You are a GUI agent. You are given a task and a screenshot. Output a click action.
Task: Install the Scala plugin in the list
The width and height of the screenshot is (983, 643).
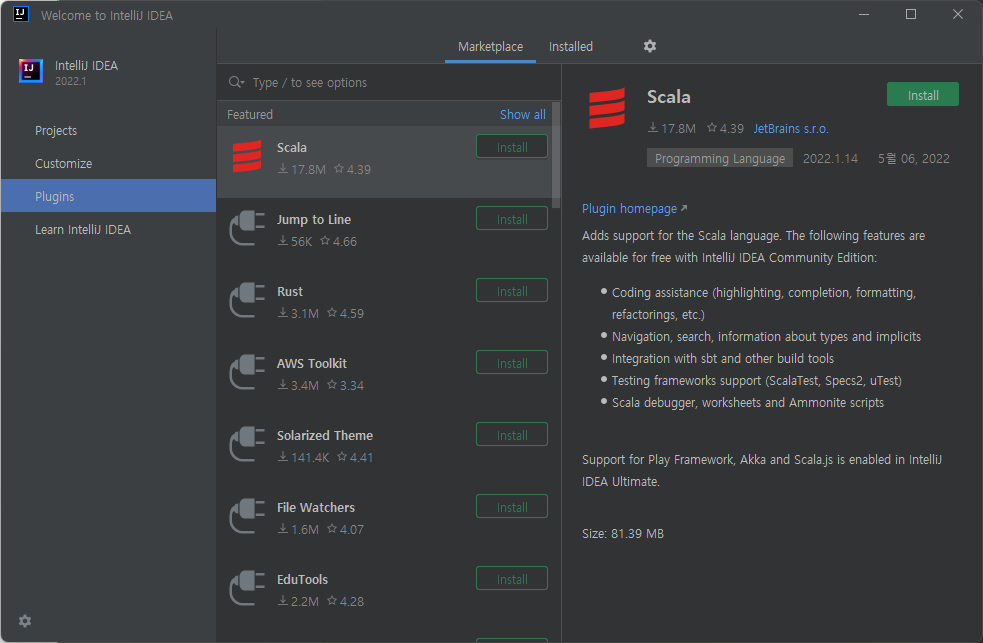(x=512, y=147)
